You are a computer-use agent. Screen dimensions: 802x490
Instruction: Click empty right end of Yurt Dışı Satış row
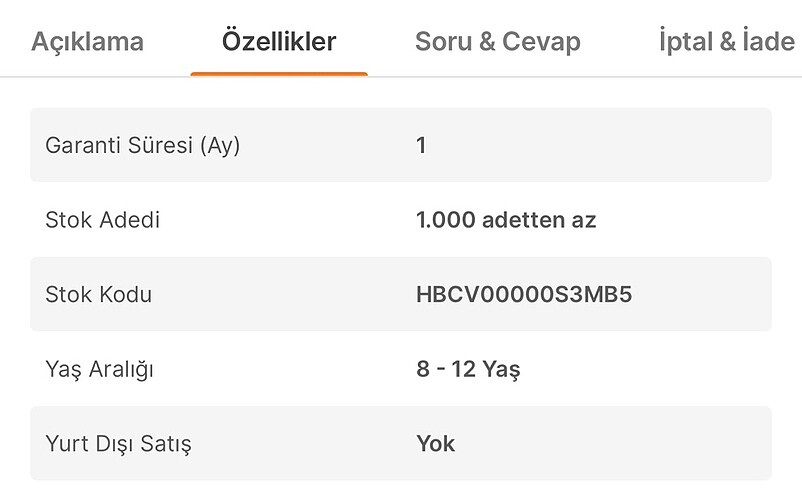[720, 443]
